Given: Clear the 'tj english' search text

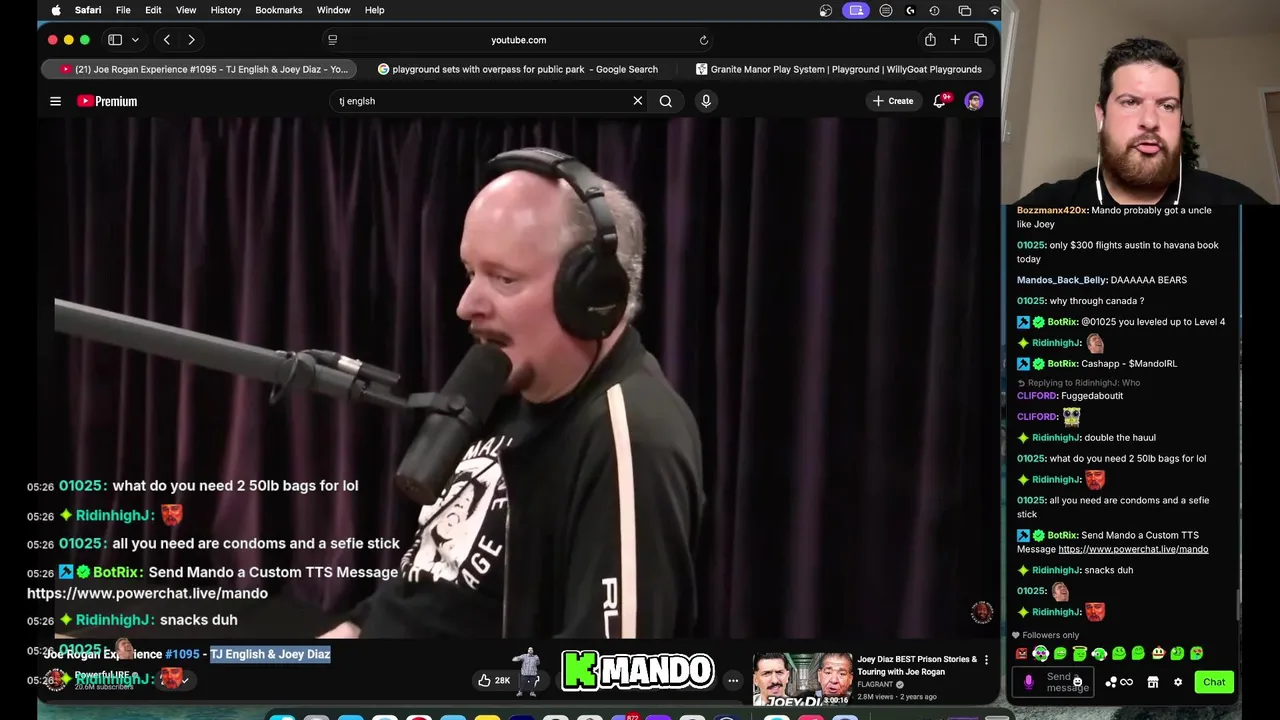Looking at the screenshot, I should [637, 101].
